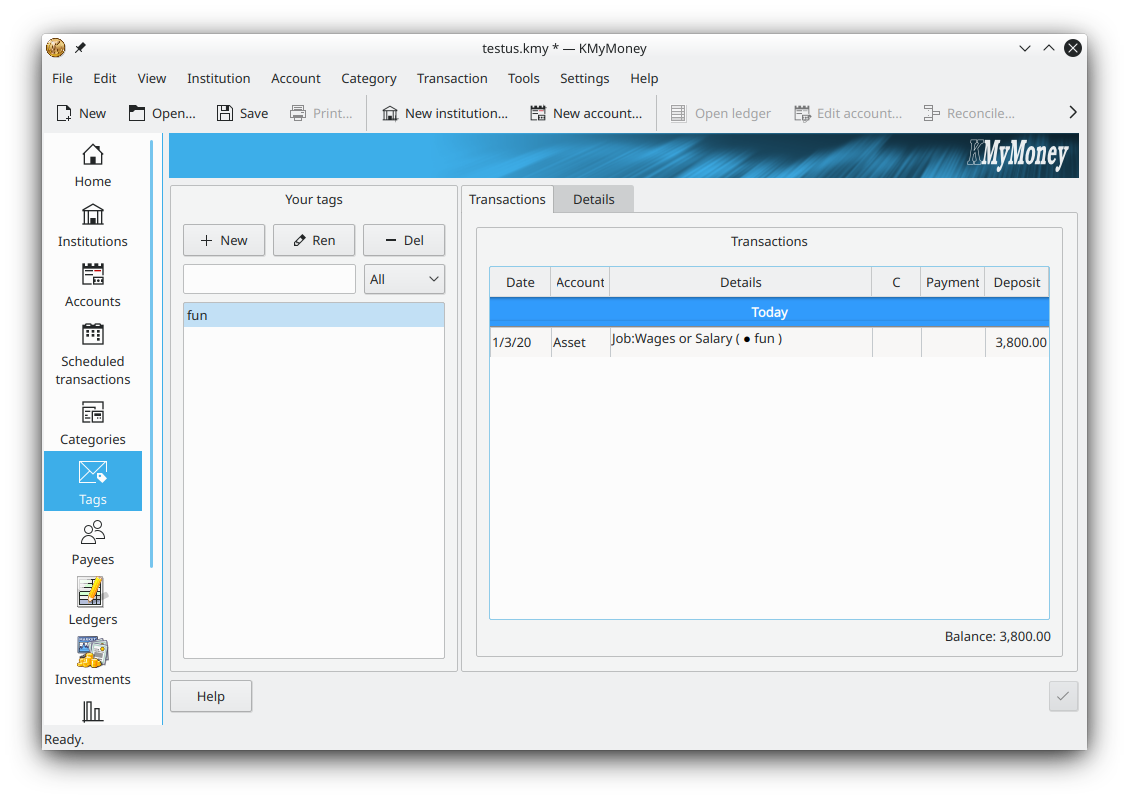
Task: Switch to Categories view
Action: click(92, 423)
